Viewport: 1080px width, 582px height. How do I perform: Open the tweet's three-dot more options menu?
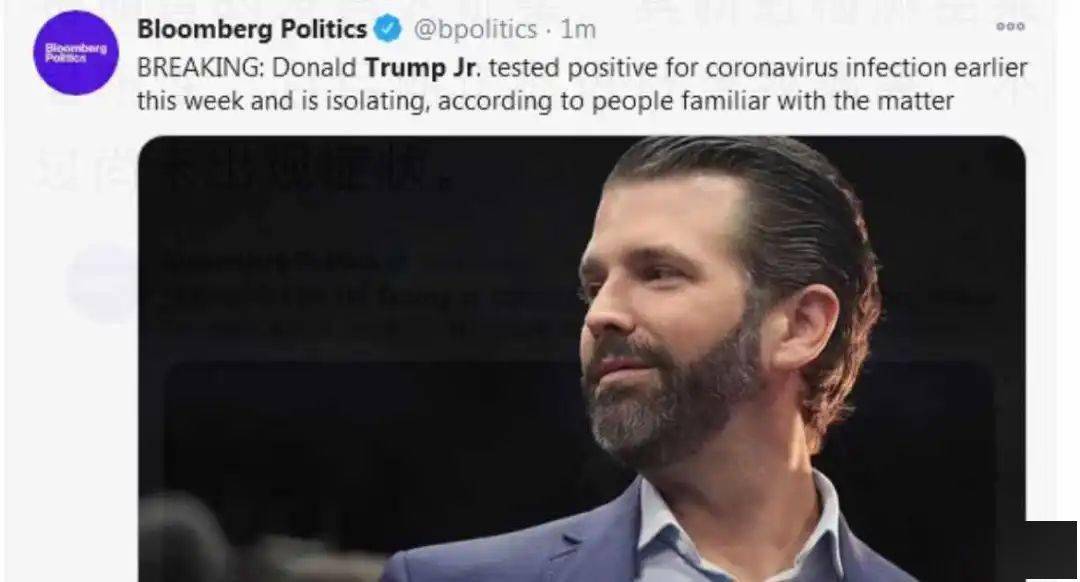pos(1010,27)
